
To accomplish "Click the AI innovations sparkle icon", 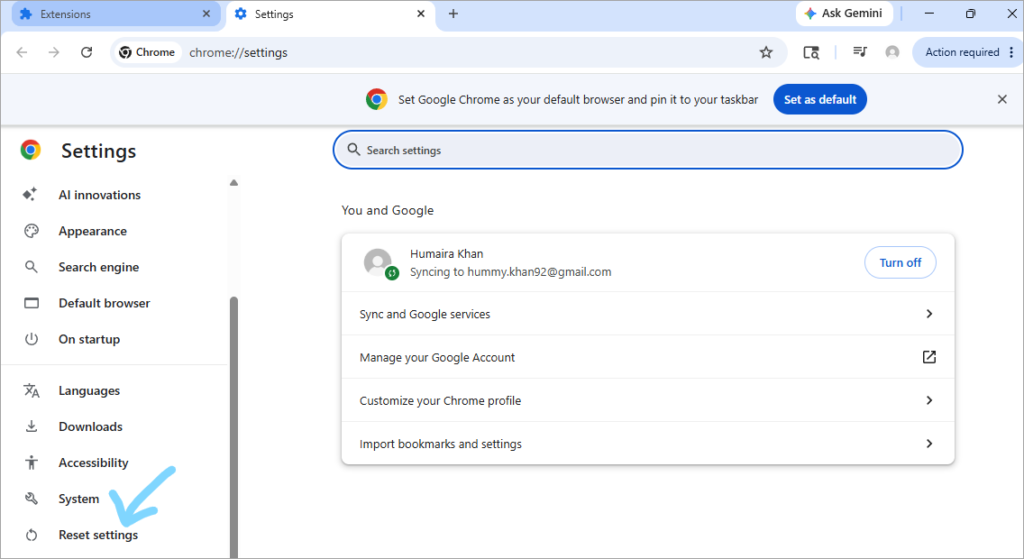I will (x=30, y=194).
